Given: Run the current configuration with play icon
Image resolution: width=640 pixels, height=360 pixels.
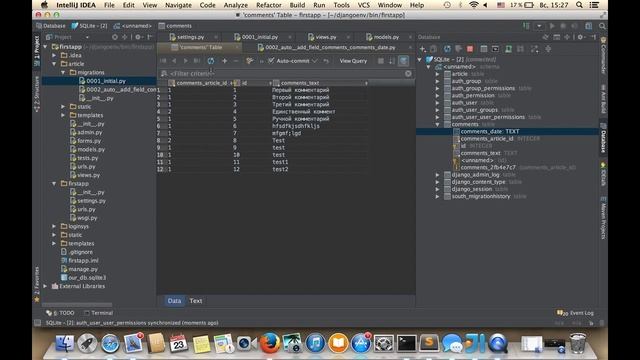Looking at the screenshot, I should [x=552, y=26].
